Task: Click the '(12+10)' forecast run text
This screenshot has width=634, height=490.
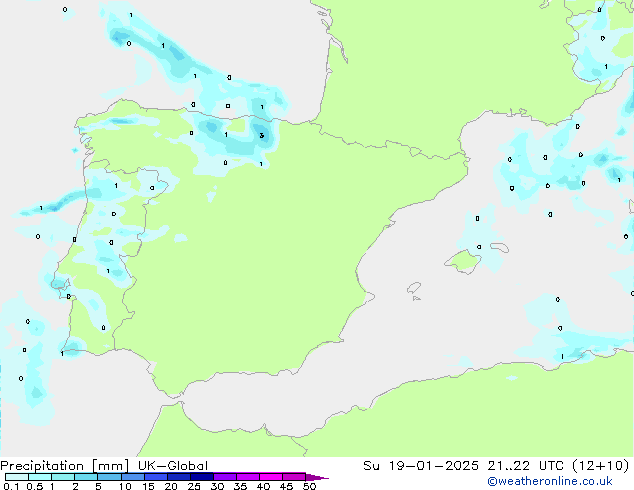Action: (x=600, y=466)
